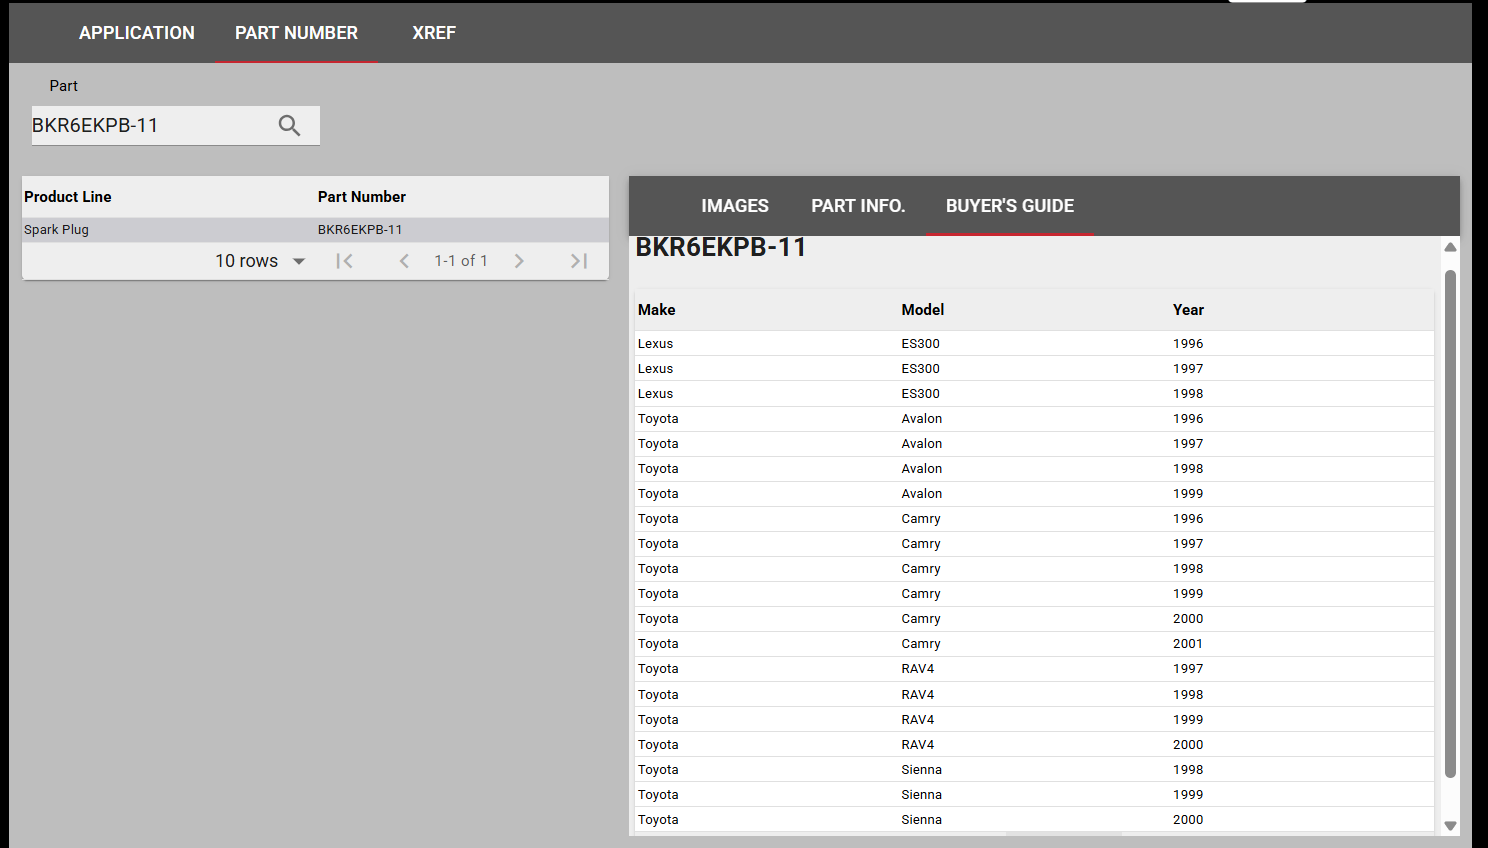Image resolution: width=1488 pixels, height=848 pixels.
Task: Open the XREF tab
Action: [434, 33]
